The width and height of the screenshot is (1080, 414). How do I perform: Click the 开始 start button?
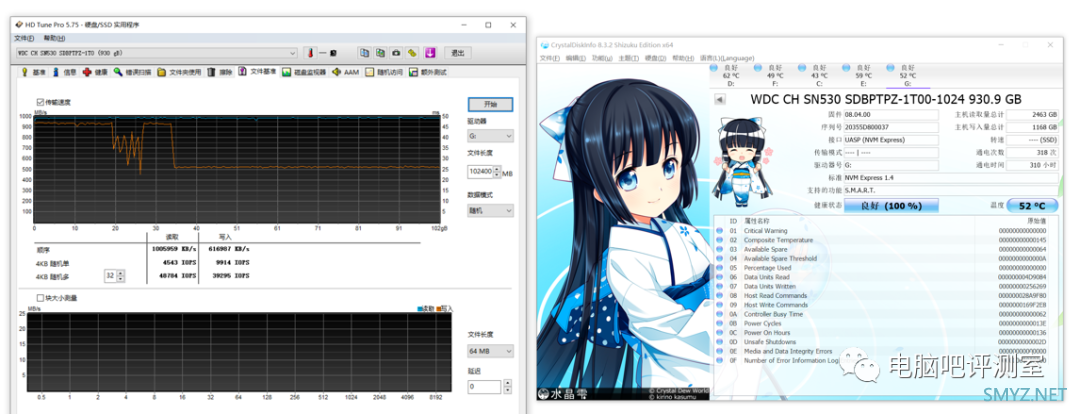point(490,104)
